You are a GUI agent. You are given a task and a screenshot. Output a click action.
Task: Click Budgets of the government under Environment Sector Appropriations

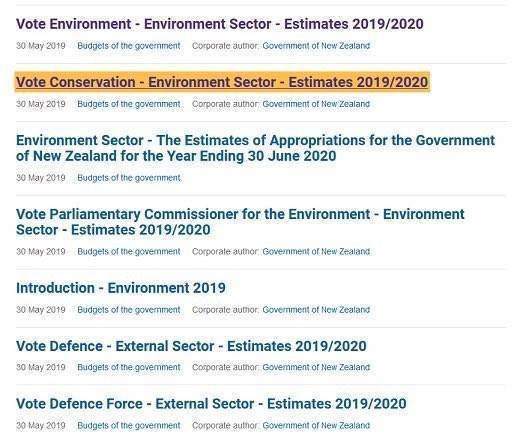pos(129,178)
